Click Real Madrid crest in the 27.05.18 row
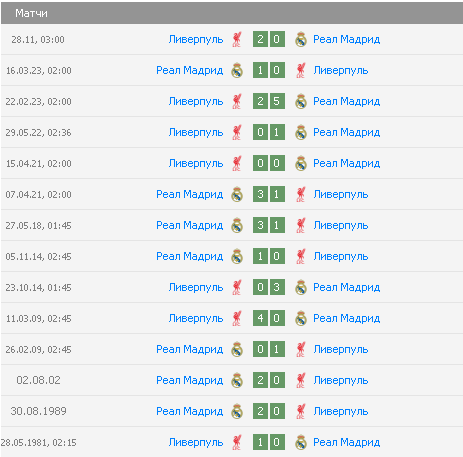 [237, 225]
